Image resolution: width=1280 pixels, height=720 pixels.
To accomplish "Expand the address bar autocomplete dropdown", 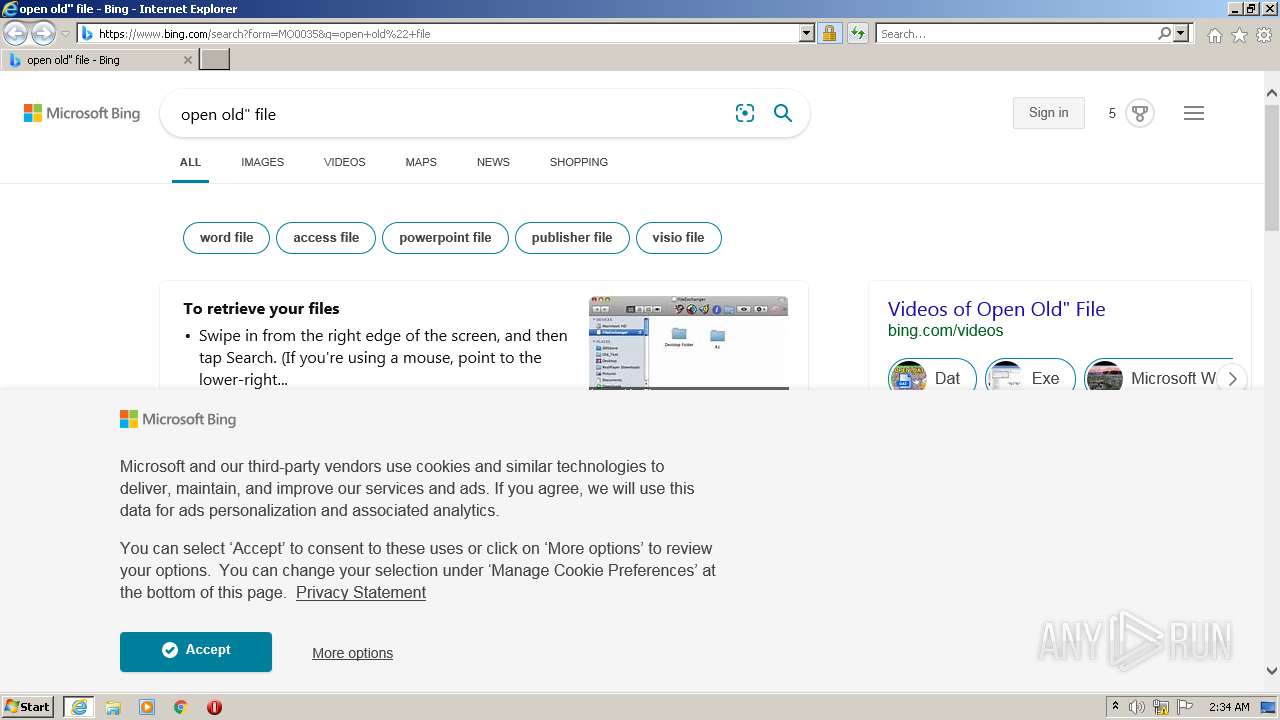I will point(807,34).
